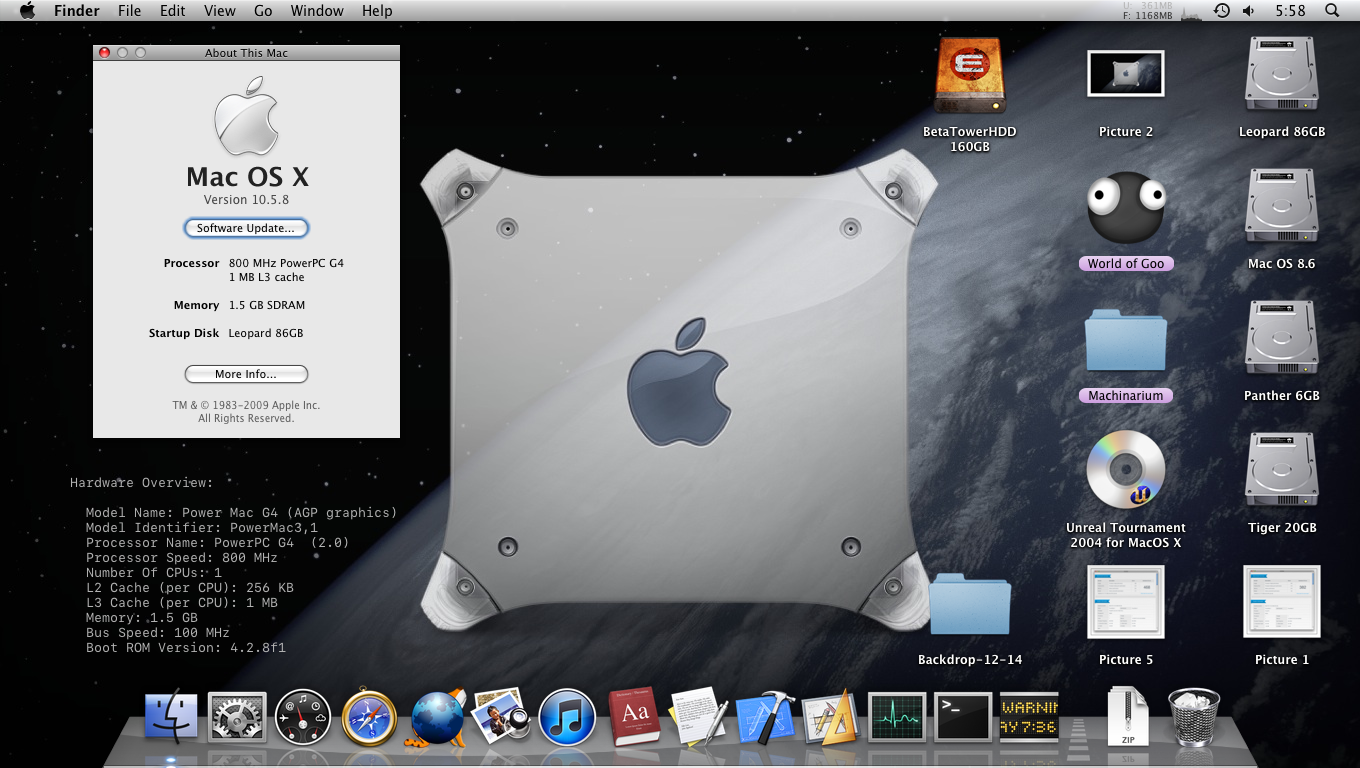Open the File menu
1360x768 pixels.
click(129, 11)
